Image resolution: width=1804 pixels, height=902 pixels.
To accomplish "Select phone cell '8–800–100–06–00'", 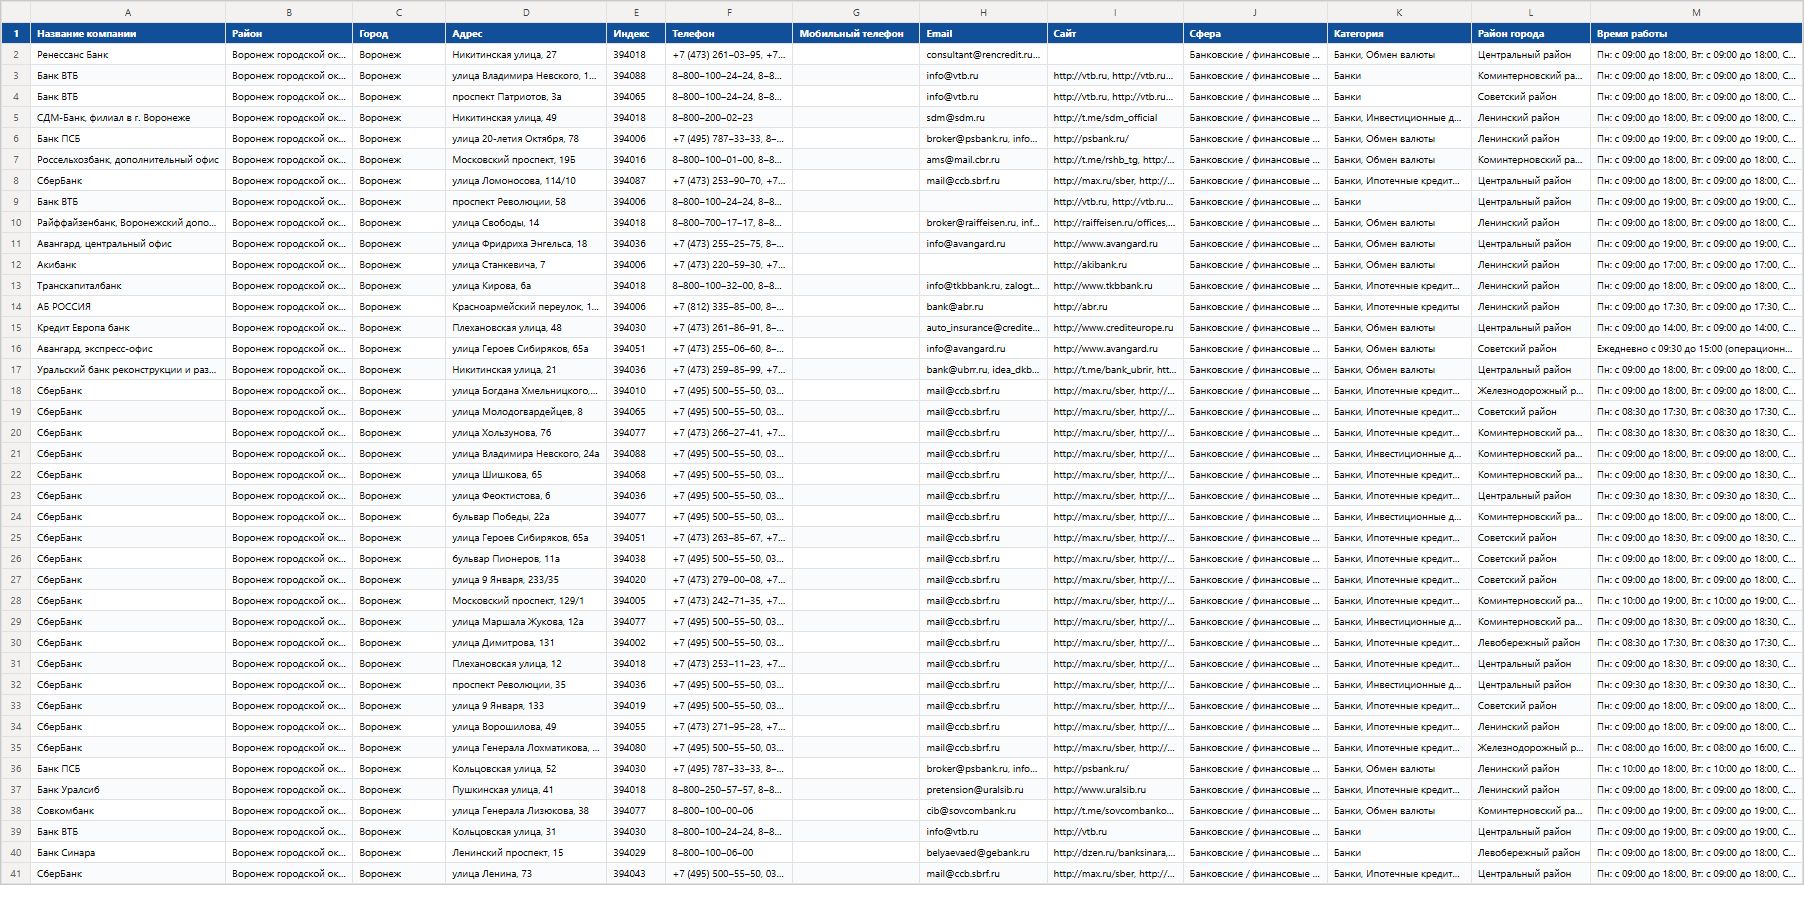I will coord(729,853).
